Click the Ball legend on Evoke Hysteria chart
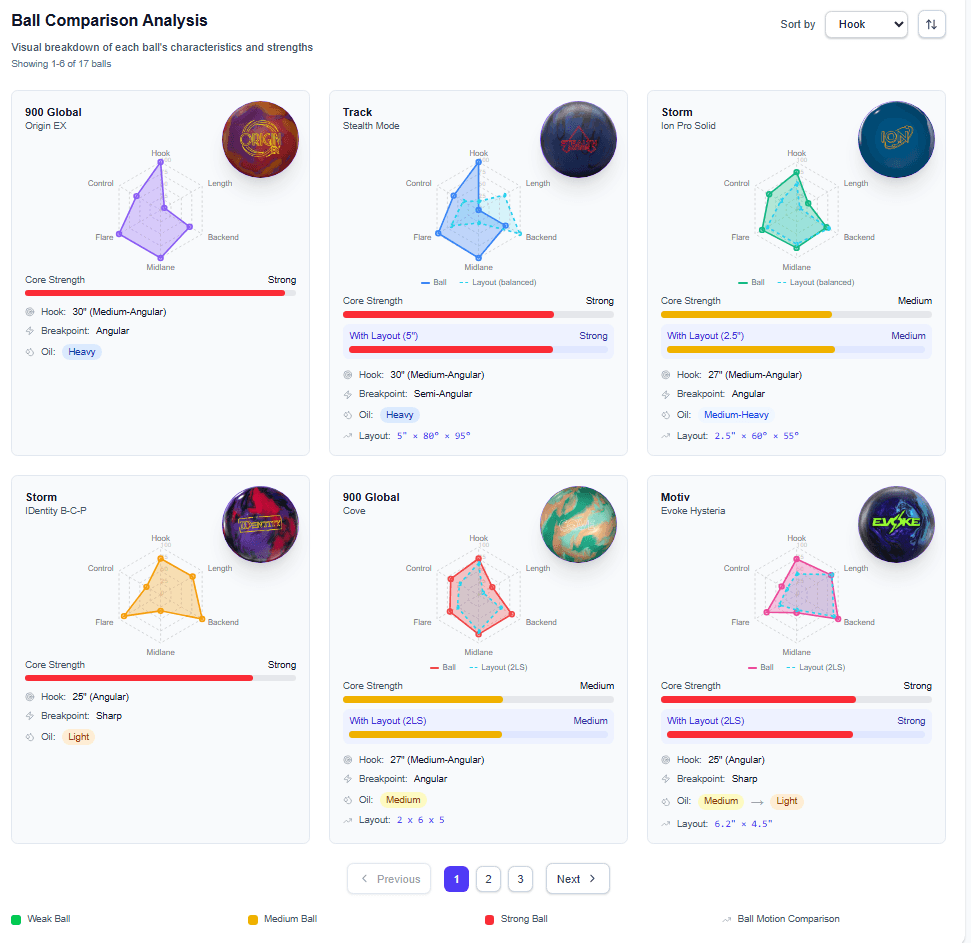 [x=761, y=667]
